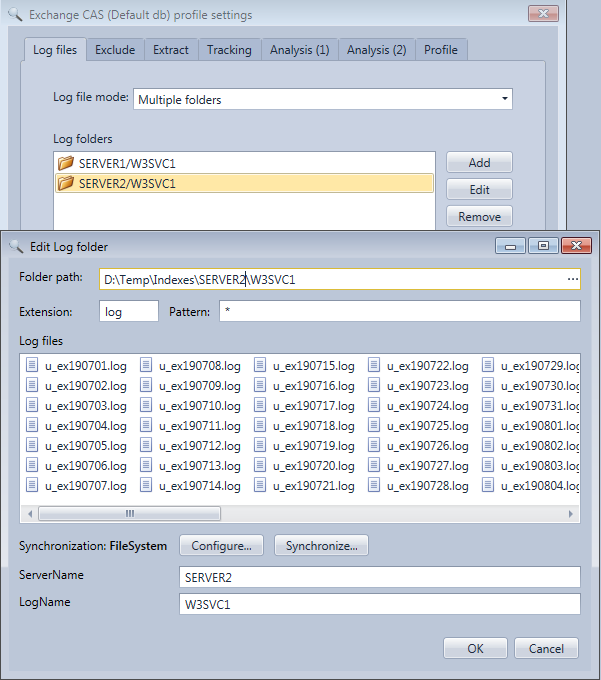The image size is (601, 680).
Task: Click the Pattern input field
Action: coord(400,311)
